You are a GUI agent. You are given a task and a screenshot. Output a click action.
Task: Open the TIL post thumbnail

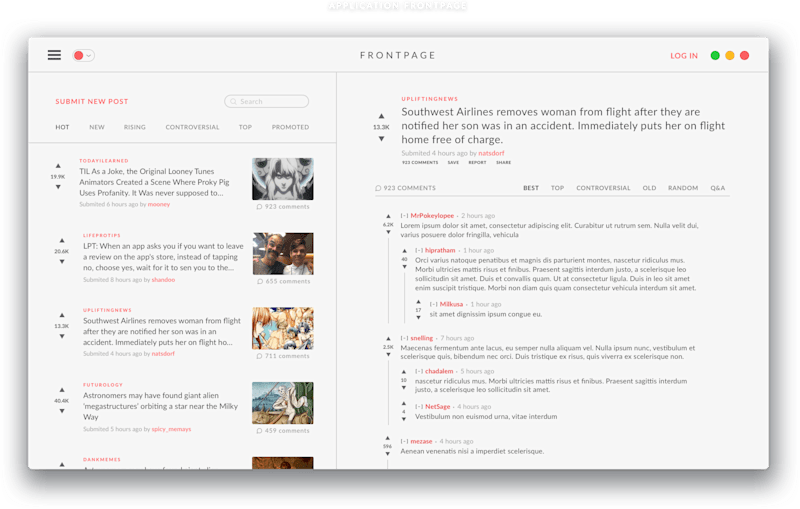coord(283,179)
